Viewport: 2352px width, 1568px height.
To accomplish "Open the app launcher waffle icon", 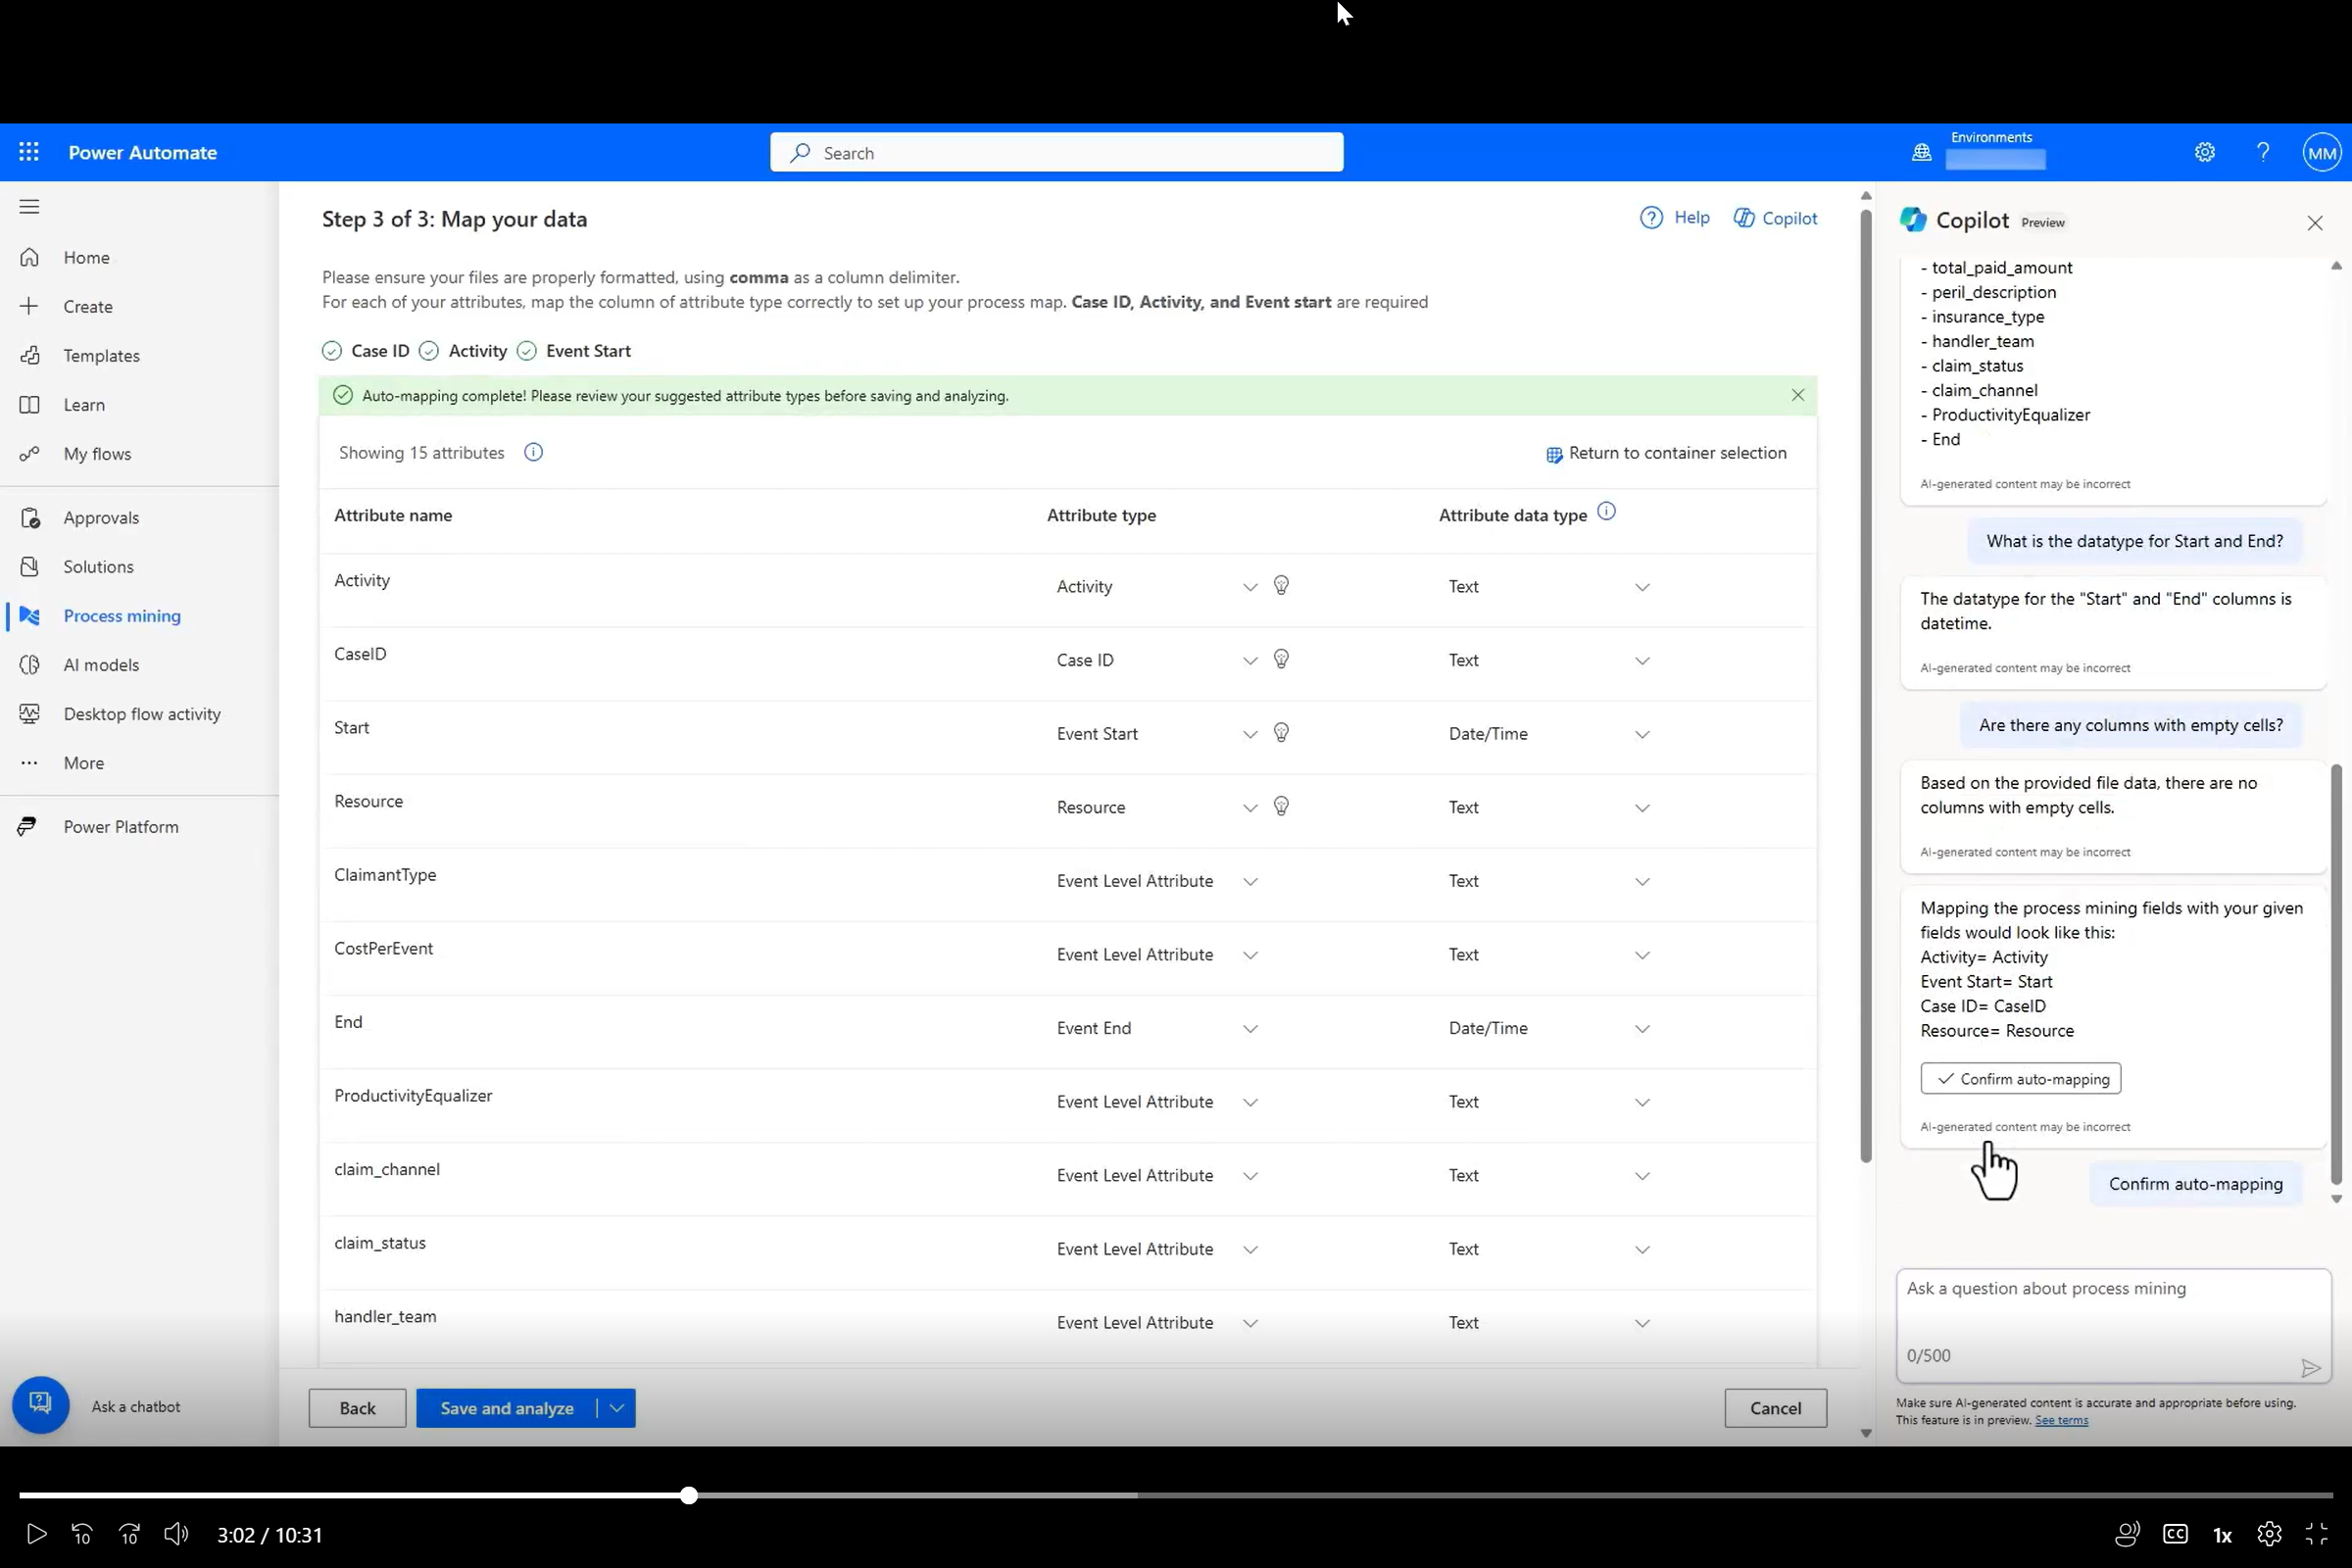I will 29,152.
